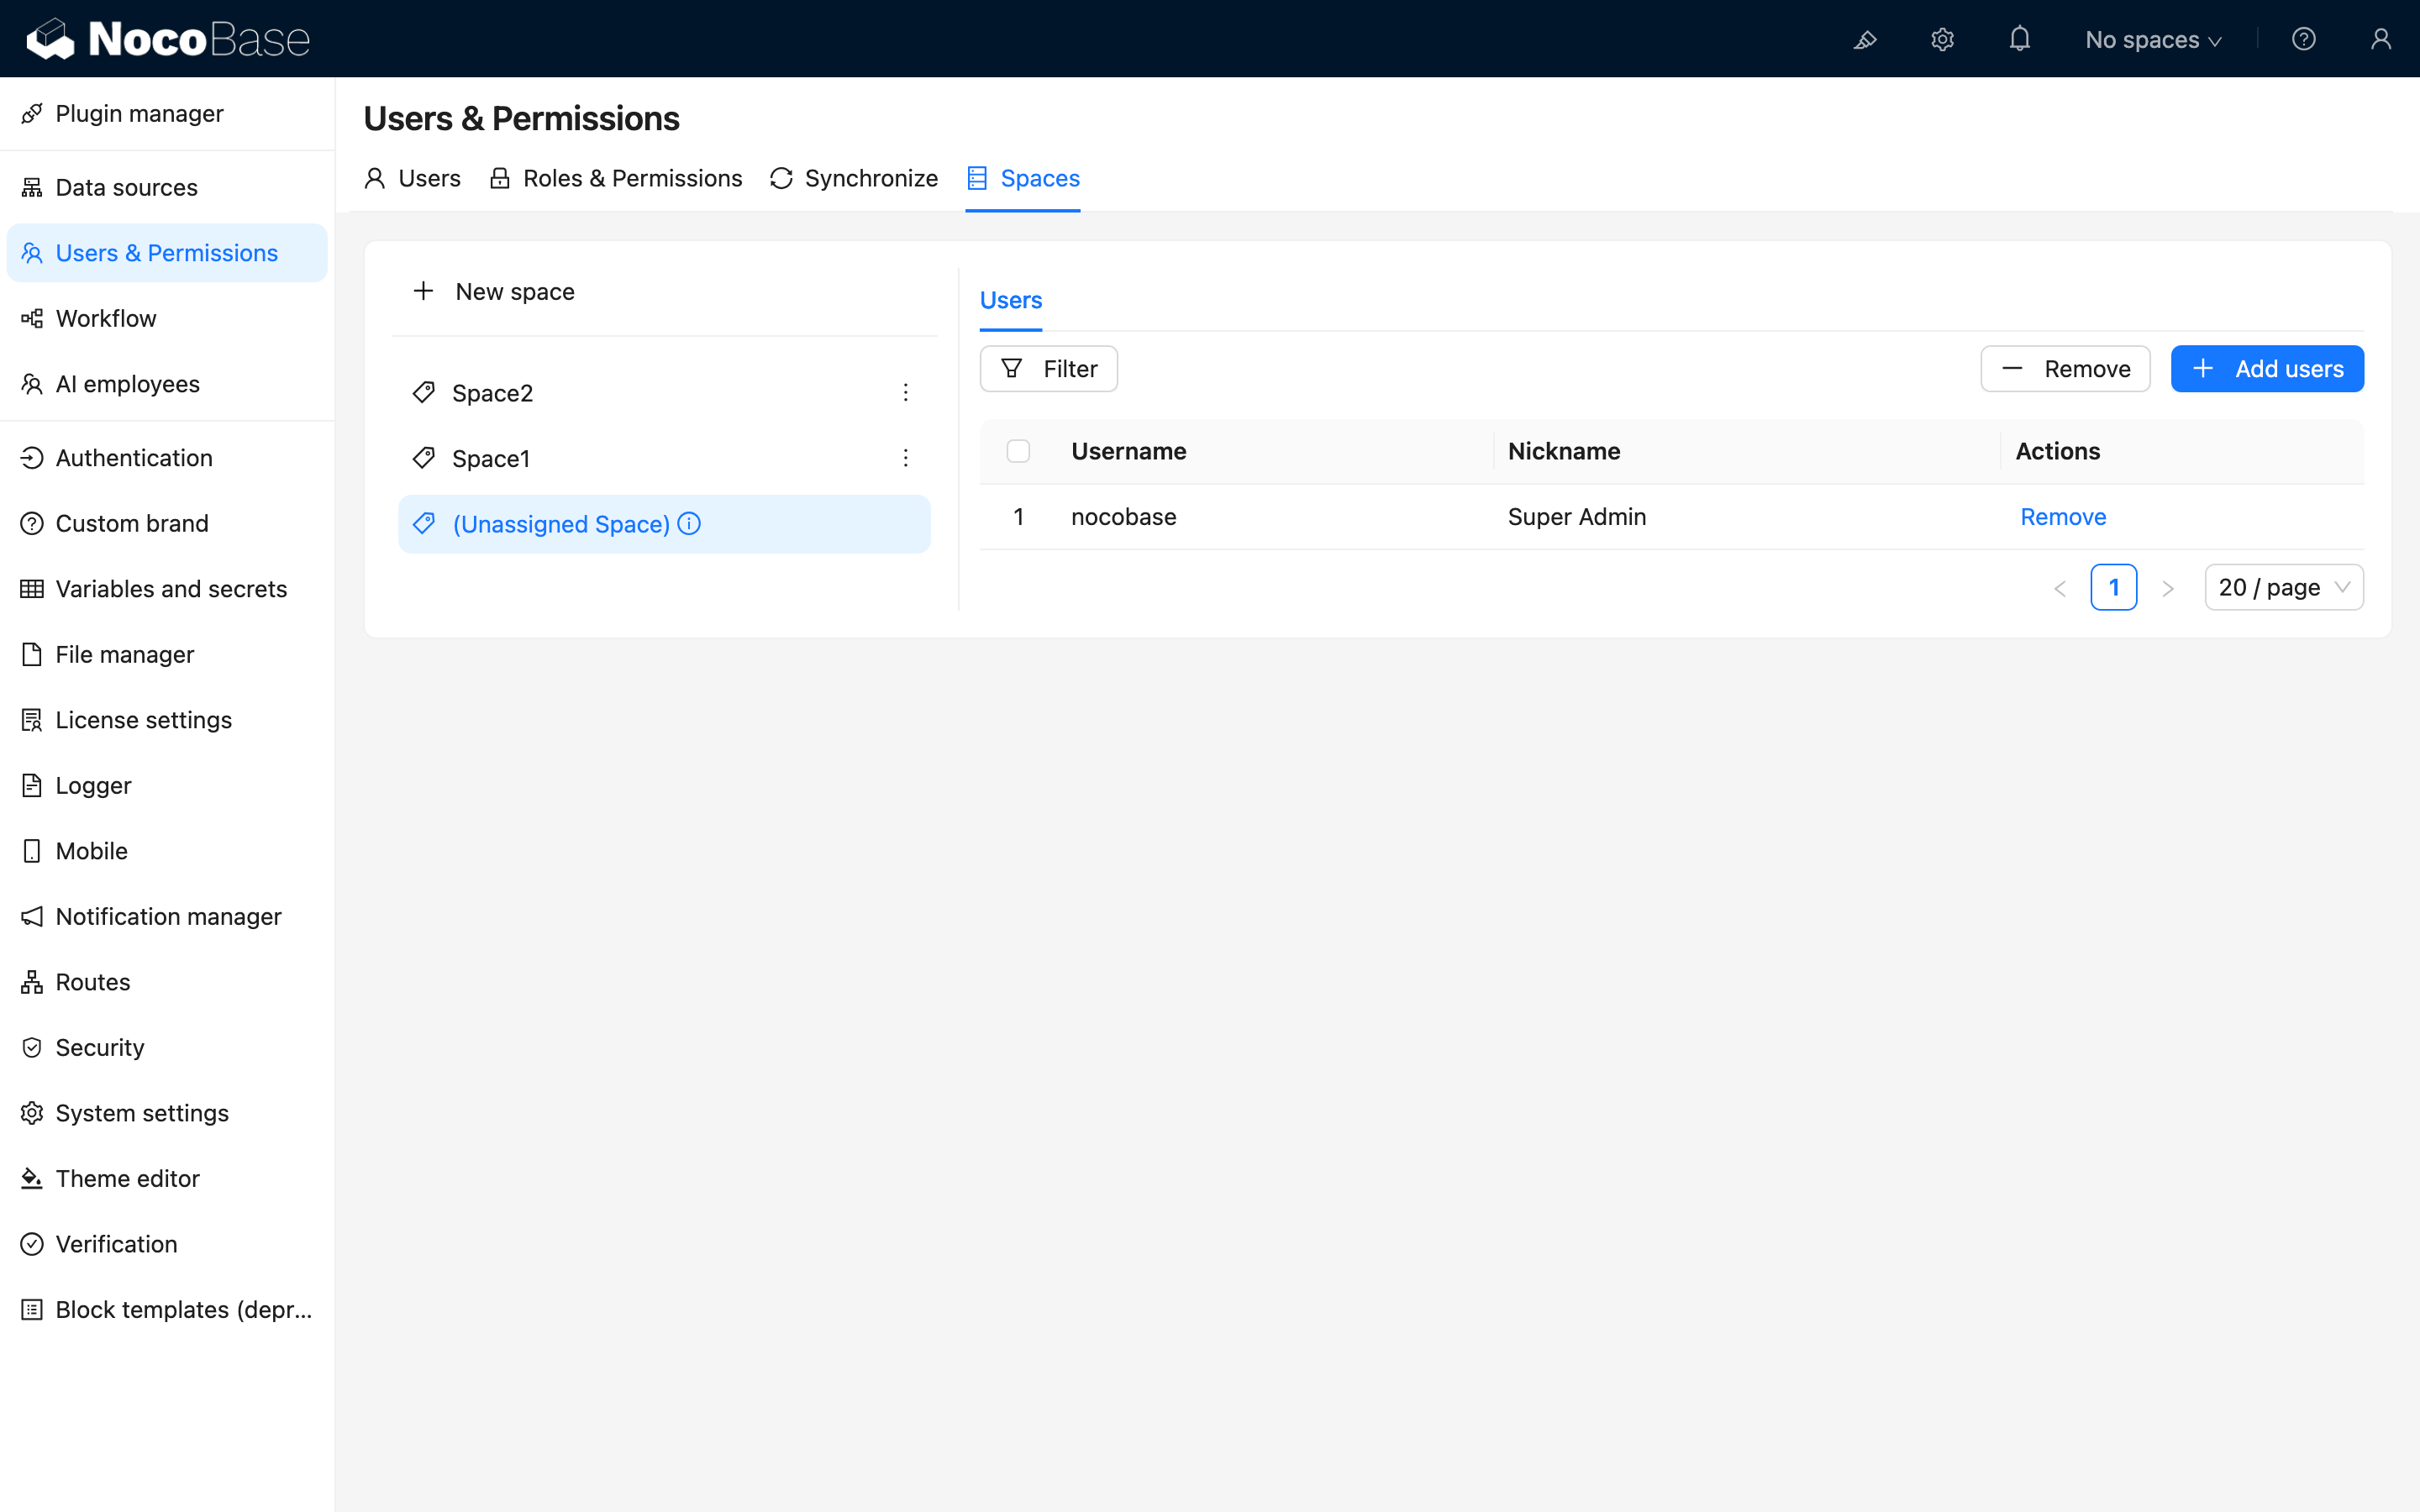This screenshot has width=2420, height=1512.
Task: Open Space2 three-dot options menu
Action: click(x=905, y=393)
